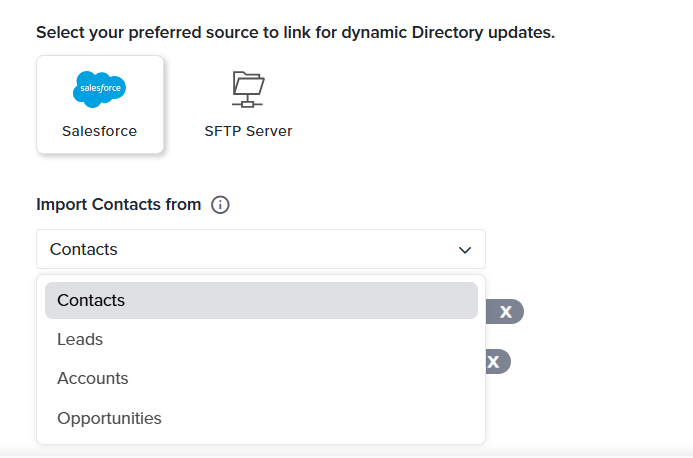Screen dimensions: 693x458
Task: Collapse the dropdown using the chevron arrow
Action: [465, 250]
